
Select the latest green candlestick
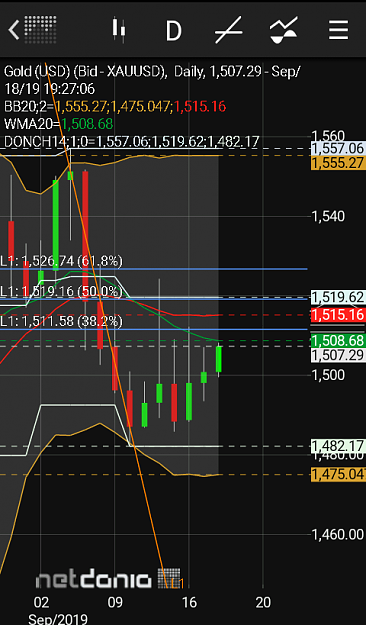point(219,359)
